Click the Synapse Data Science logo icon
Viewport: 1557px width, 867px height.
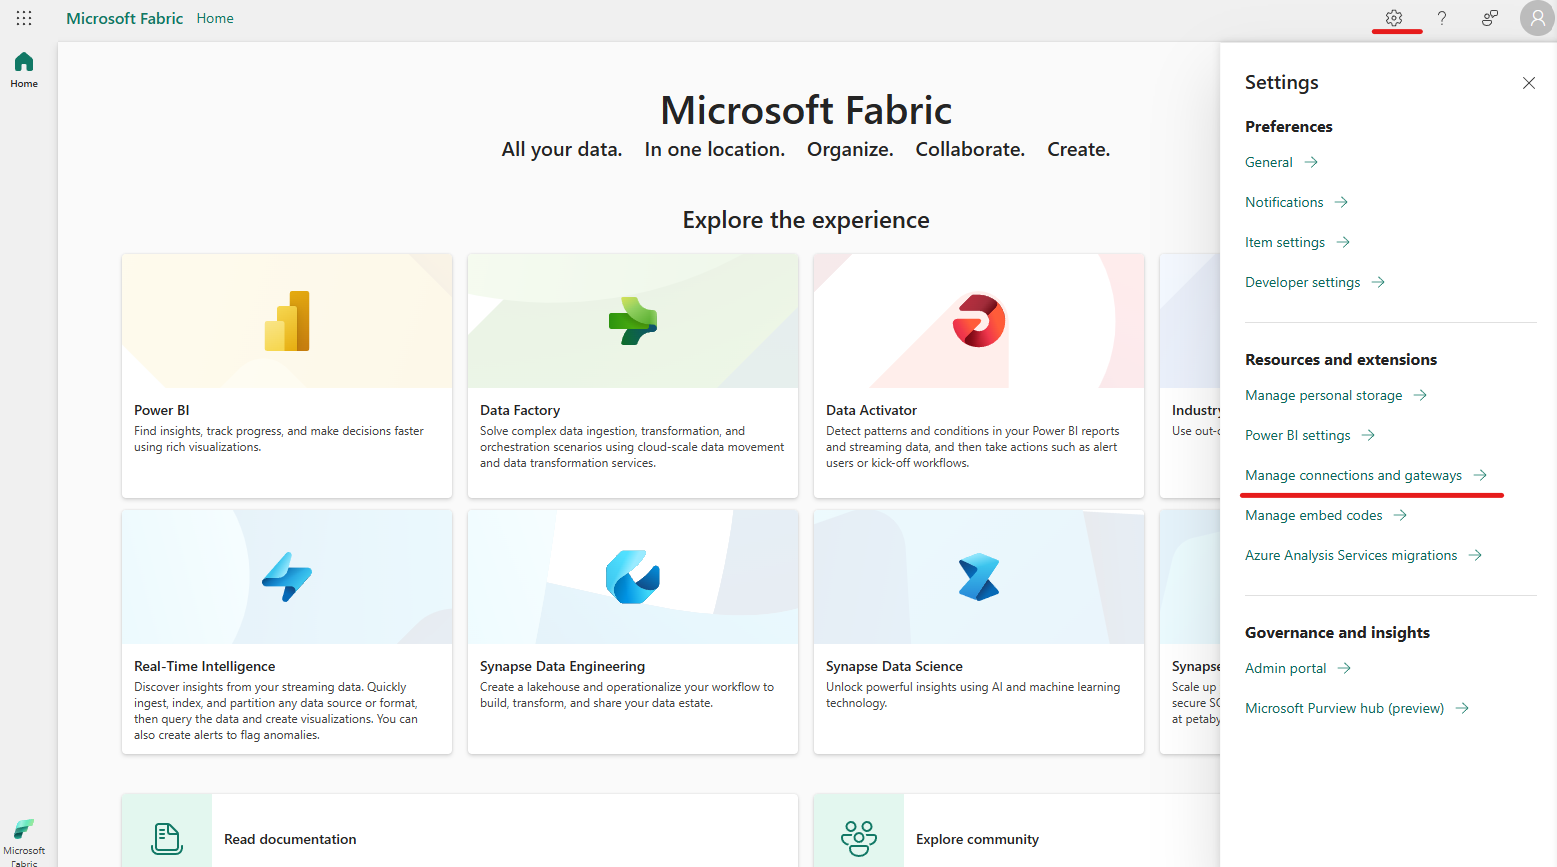(979, 577)
